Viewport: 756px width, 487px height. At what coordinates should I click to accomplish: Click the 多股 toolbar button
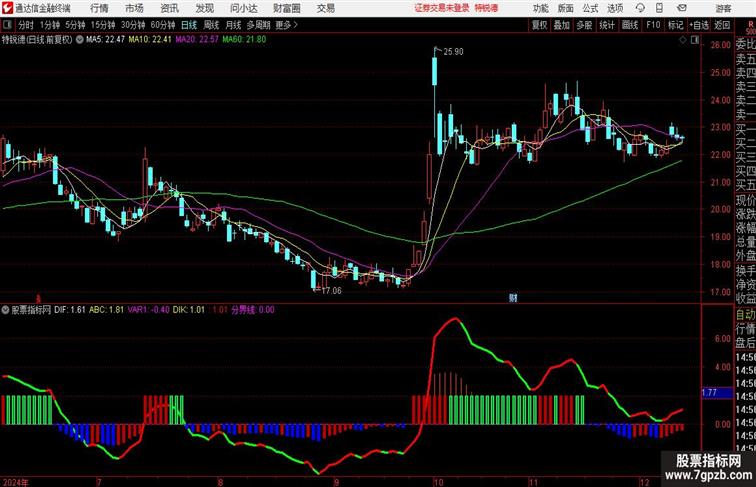pos(584,25)
